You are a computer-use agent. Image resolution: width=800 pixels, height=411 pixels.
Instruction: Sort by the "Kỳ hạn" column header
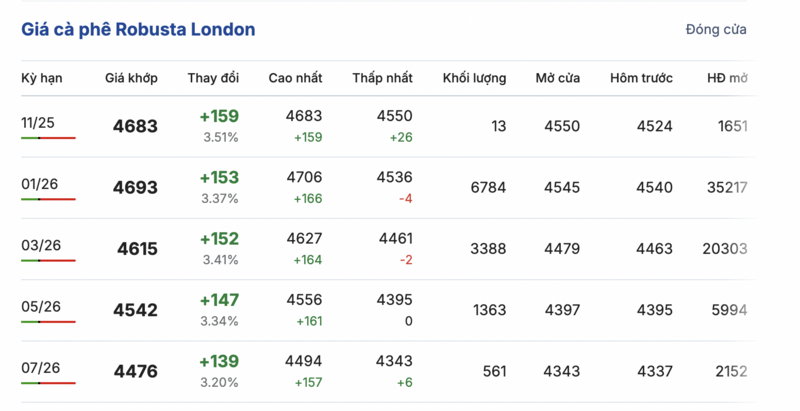[x=42, y=78]
